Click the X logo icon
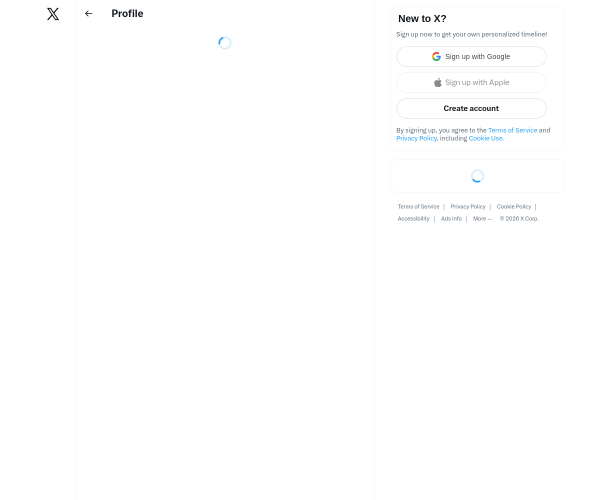The image size is (600, 500). pos(53,14)
